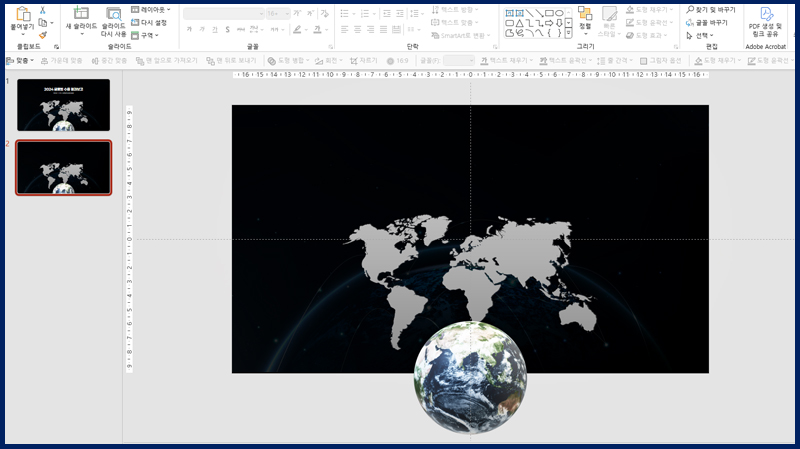
Task: Open the font size dropdown showing 16+
Action: click(278, 13)
